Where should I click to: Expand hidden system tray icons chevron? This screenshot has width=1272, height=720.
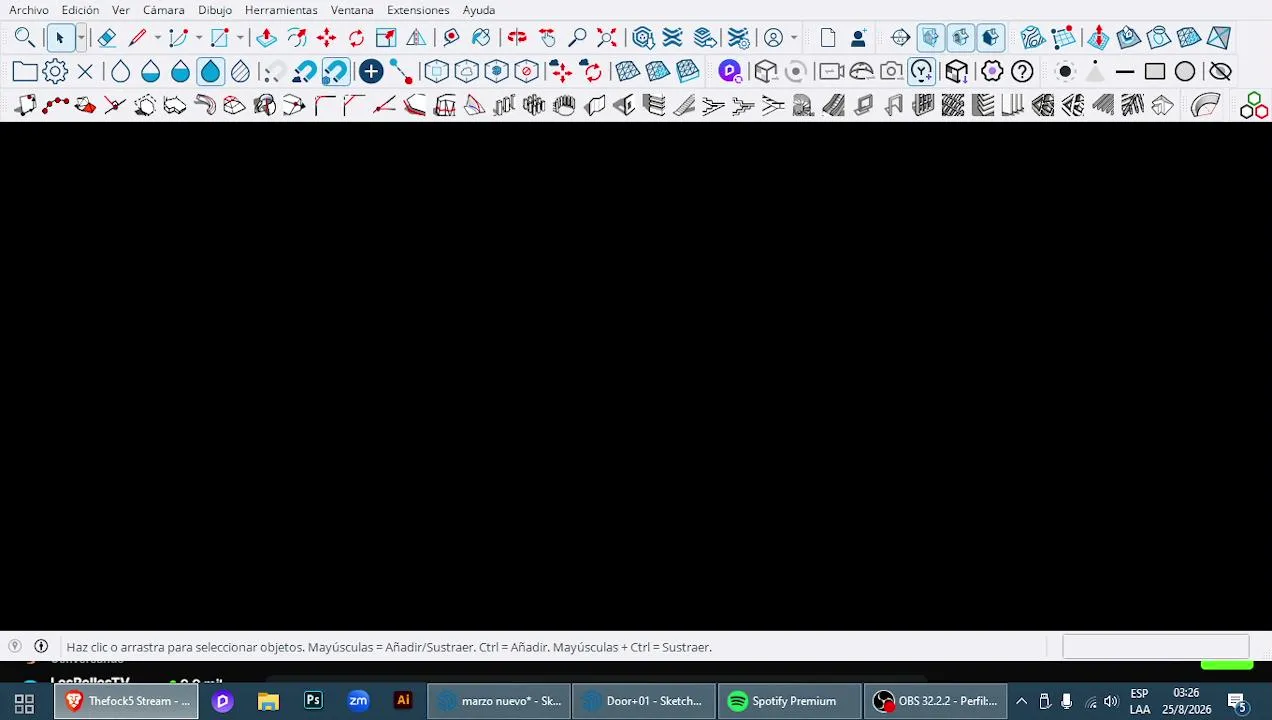[1021, 701]
